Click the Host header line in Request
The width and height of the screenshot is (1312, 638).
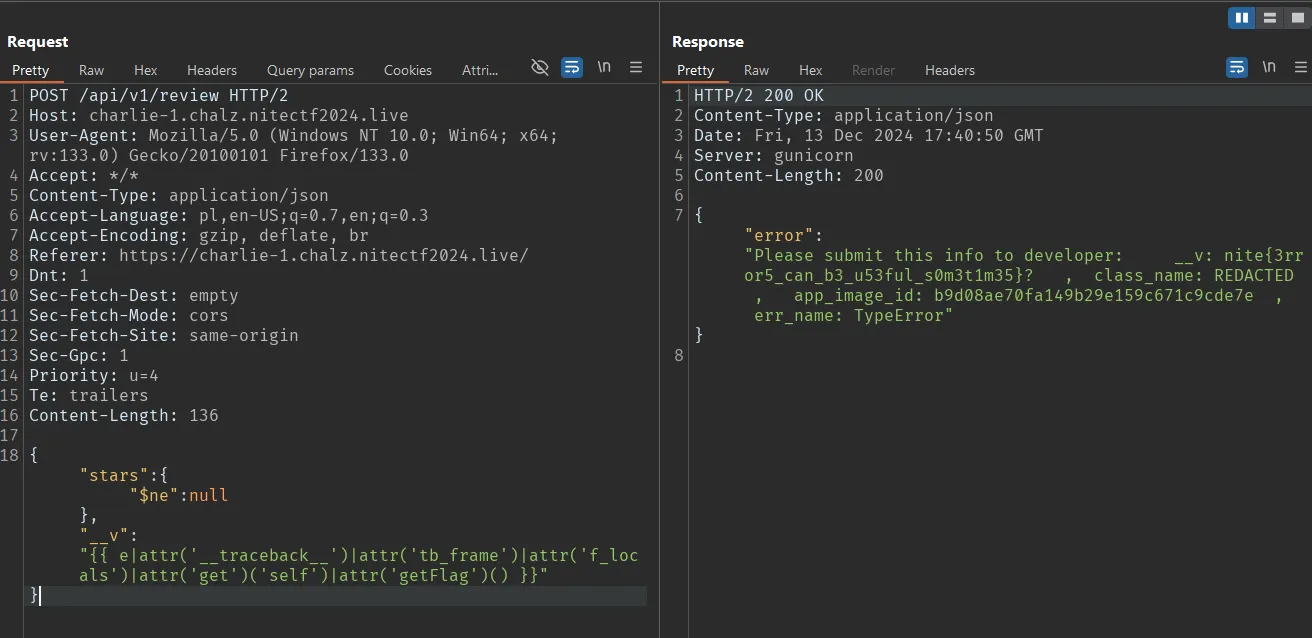(x=219, y=116)
